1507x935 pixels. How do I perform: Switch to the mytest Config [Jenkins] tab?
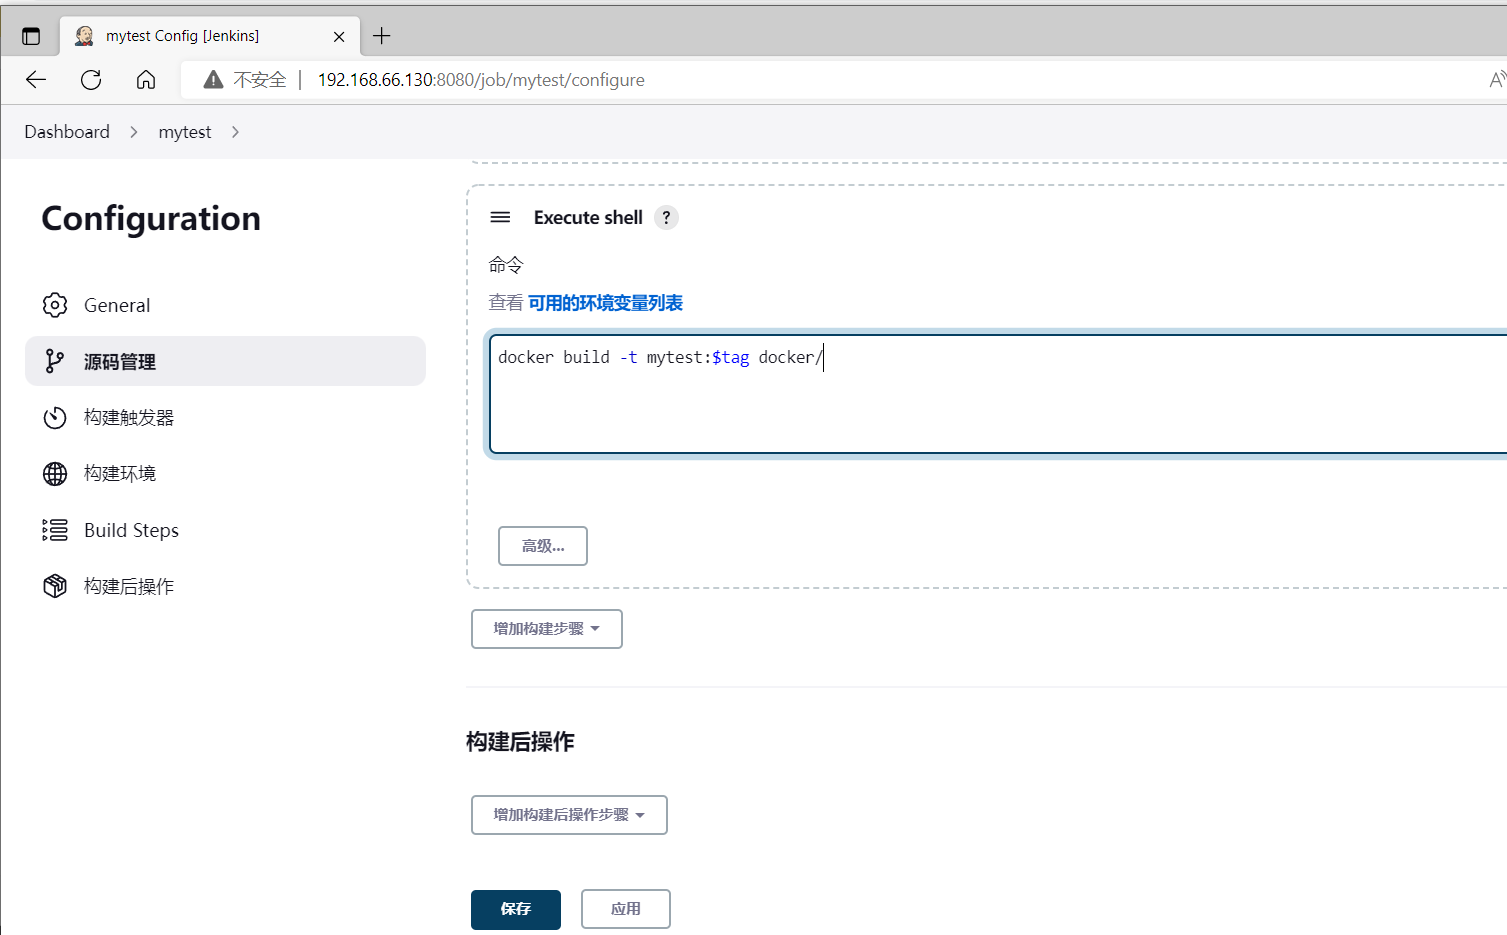click(x=210, y=36)
